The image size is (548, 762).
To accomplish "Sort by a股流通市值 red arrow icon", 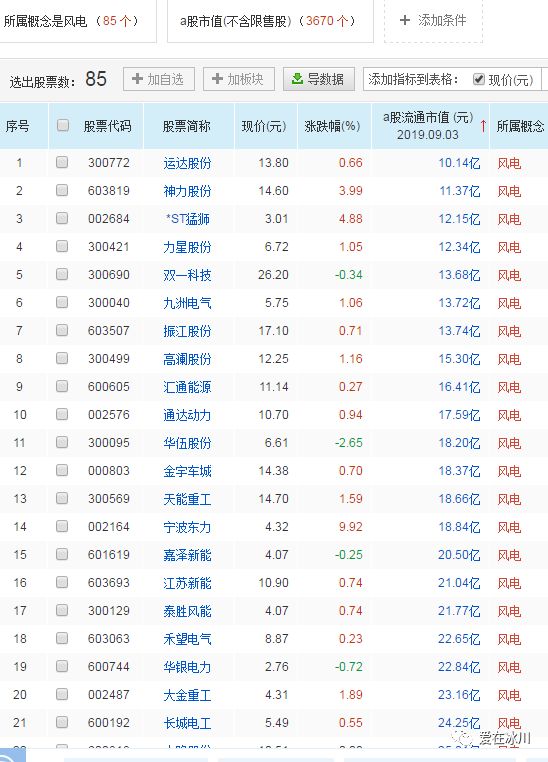I will [x=483, y=126].
